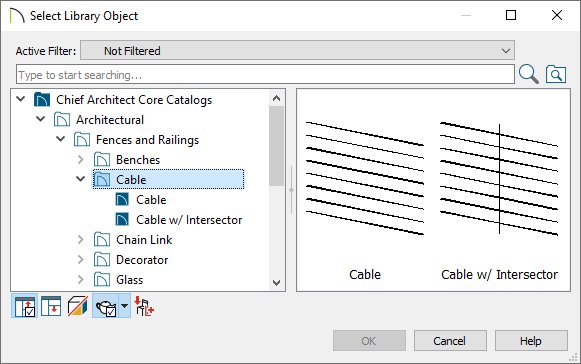Select the Cable library item under the Cable folder

pyautogui.click(x=151, y=200)
